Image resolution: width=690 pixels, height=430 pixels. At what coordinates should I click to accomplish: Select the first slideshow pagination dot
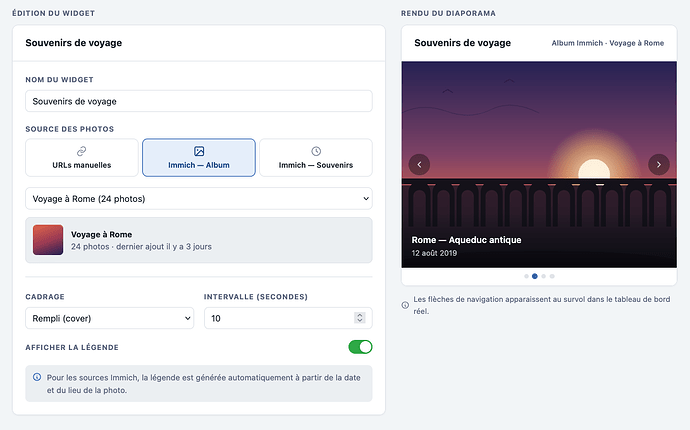[x=526, y=276]
